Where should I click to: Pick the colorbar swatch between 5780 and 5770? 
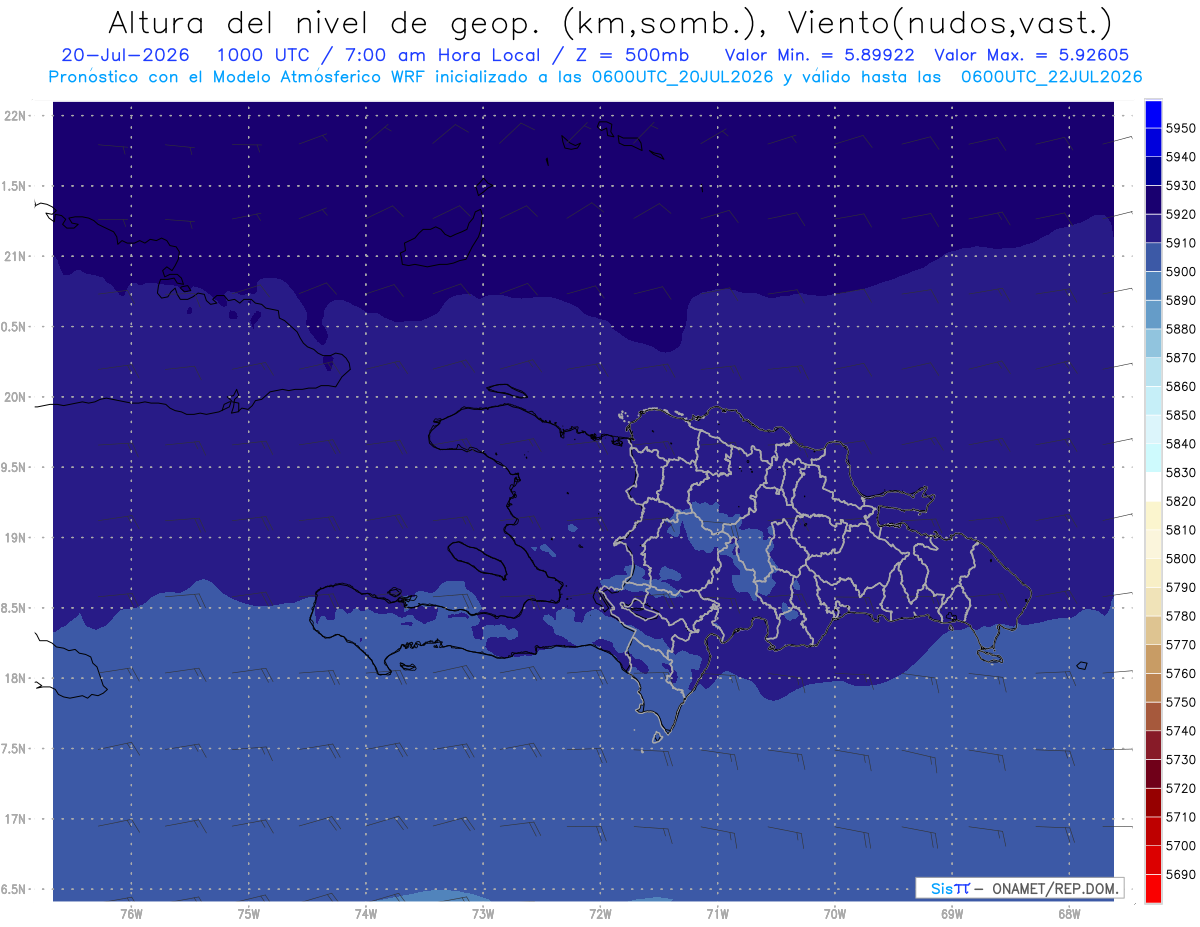[x=1153, y=630]
